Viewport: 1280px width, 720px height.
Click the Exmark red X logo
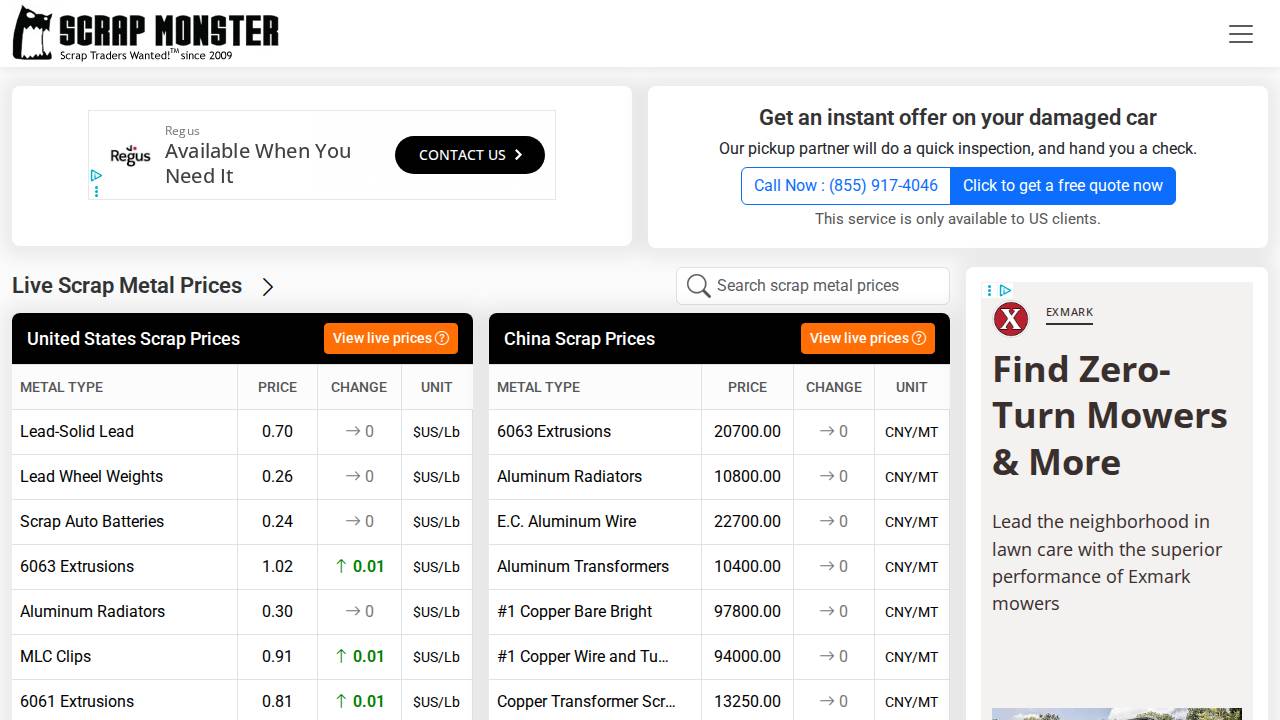tap(1010, 319)
